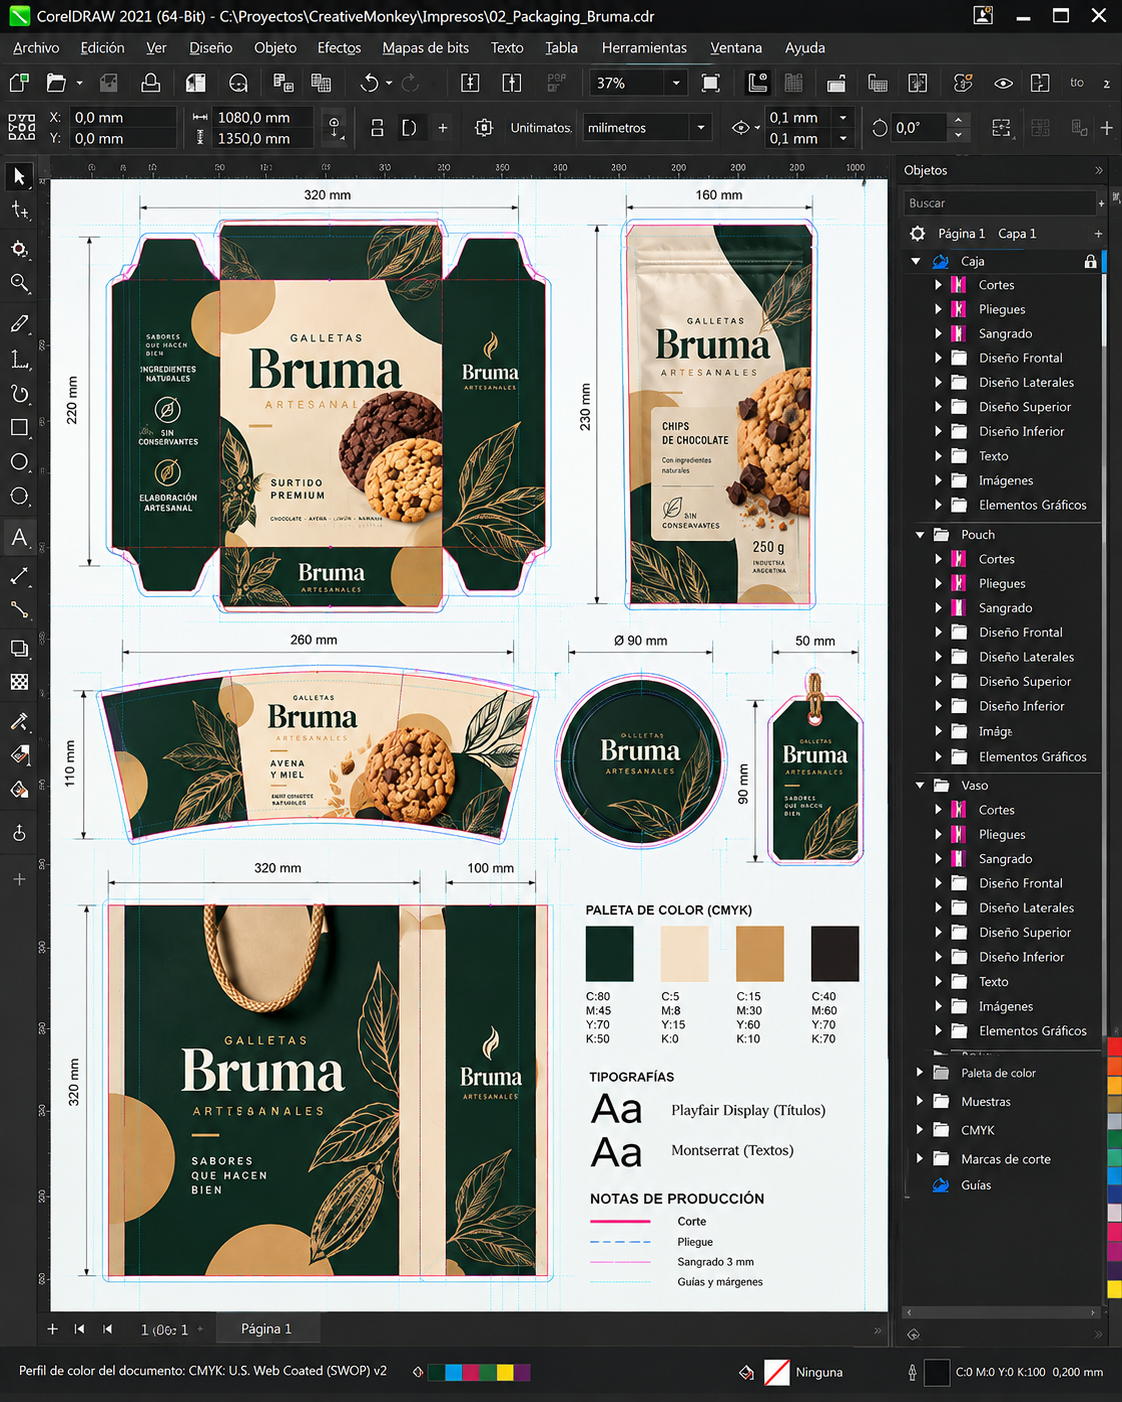The height and width of the screenshot is (1402, 1122).
Task: Collapse the Vaso group
Action: [x=920, y=786]
